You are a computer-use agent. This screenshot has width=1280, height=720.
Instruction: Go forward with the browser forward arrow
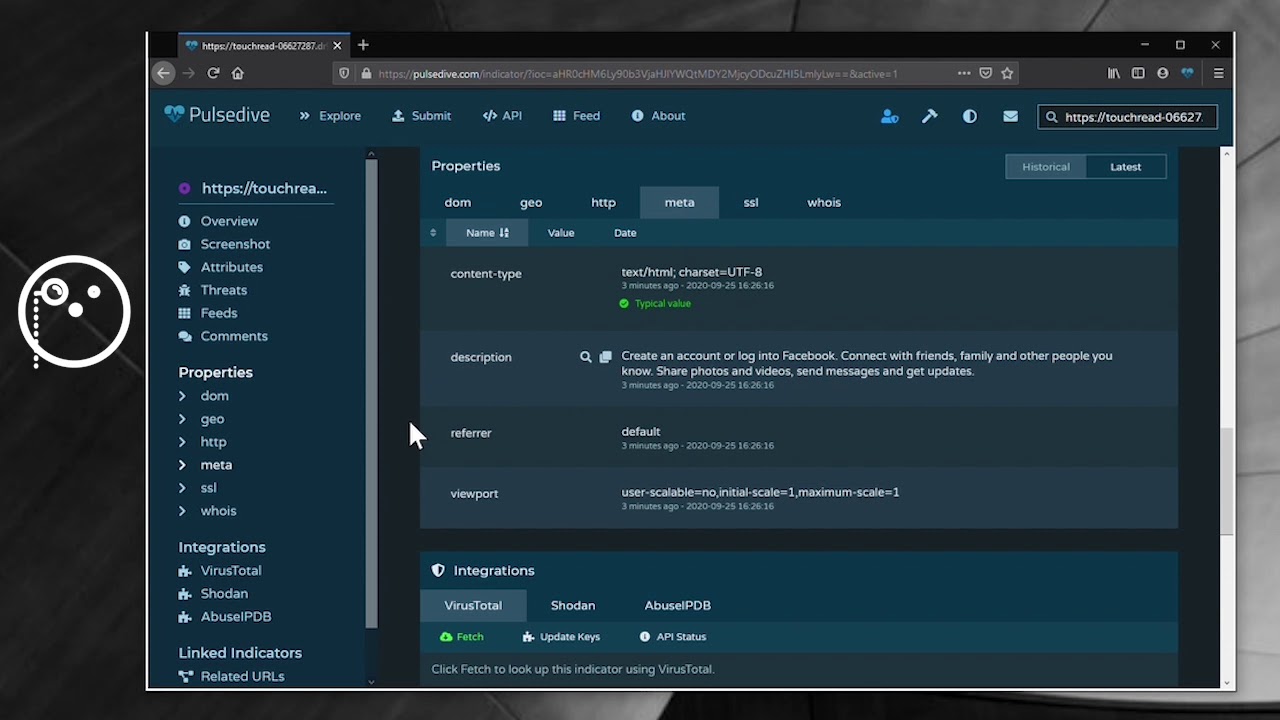click(188, 73)
